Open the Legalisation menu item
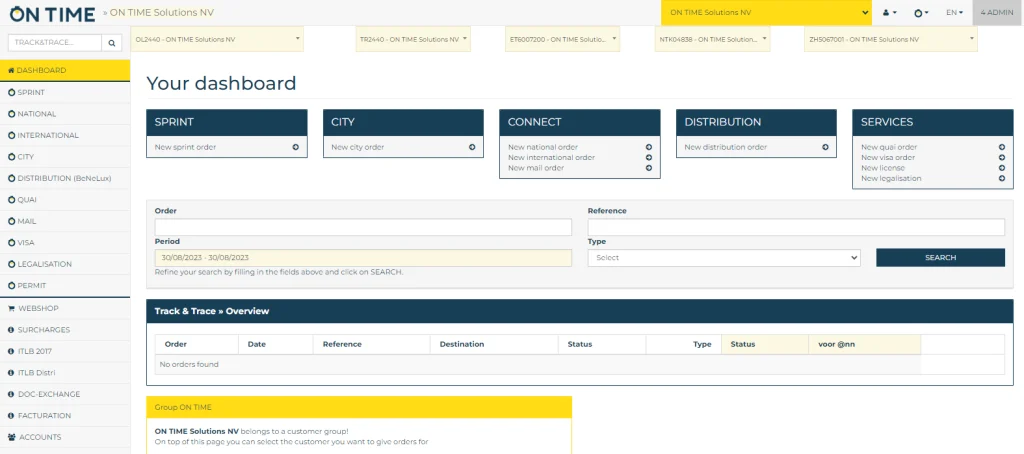Viewport: 1024px width, 454px height. 65,264
